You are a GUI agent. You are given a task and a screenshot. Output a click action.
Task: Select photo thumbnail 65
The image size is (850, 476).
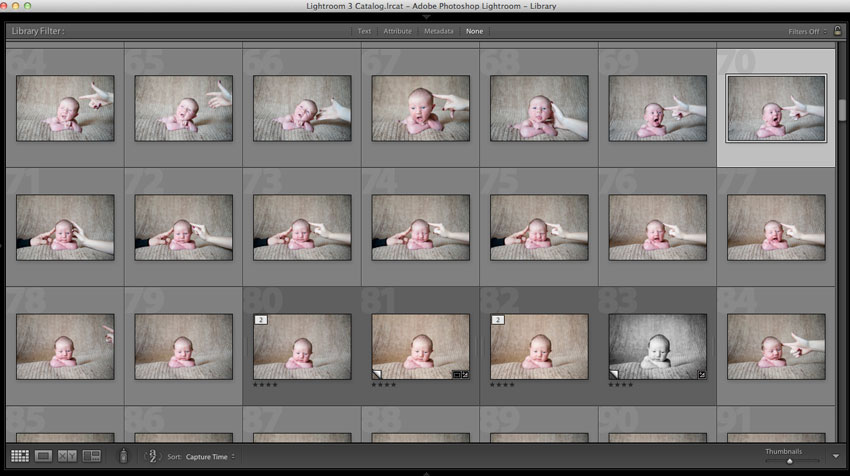click(184, 108)
